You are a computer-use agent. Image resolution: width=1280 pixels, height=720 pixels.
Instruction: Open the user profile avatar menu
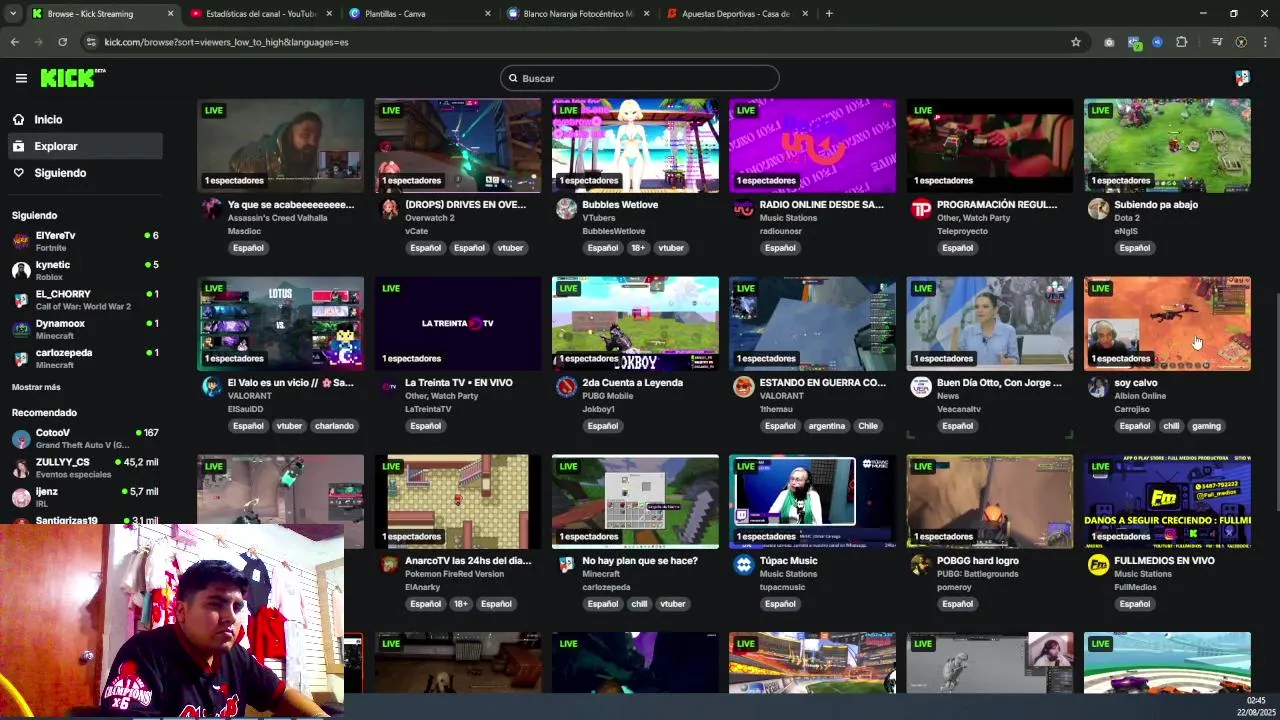point(1242,78)
